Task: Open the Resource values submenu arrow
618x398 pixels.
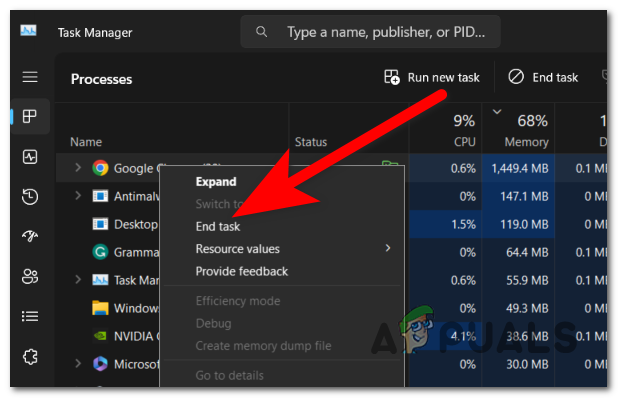Action: (388, 248)
